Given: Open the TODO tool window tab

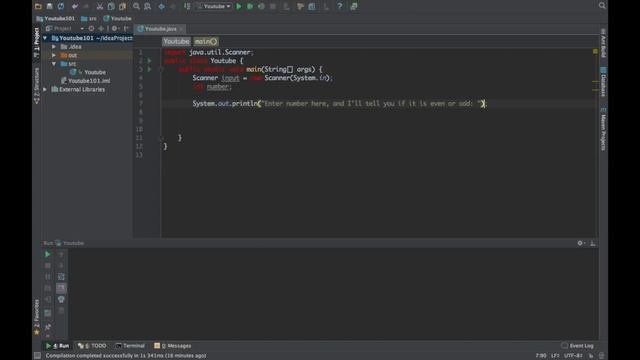Looking at the screenshot, I should 92,346.
